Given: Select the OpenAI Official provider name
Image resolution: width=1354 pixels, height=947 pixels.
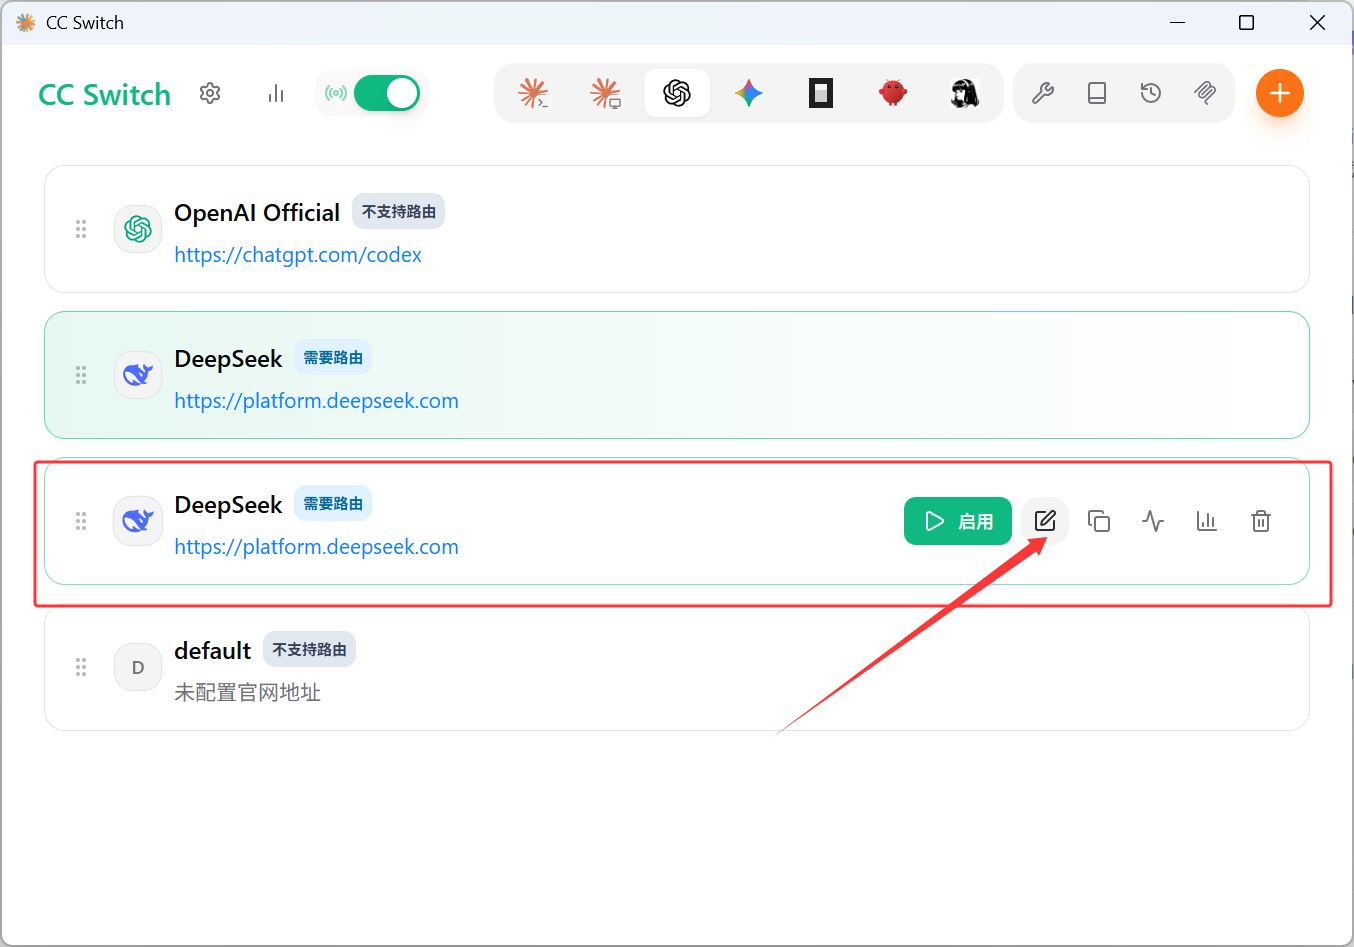Looking at the screenshot, I should (x=257, y=212).
